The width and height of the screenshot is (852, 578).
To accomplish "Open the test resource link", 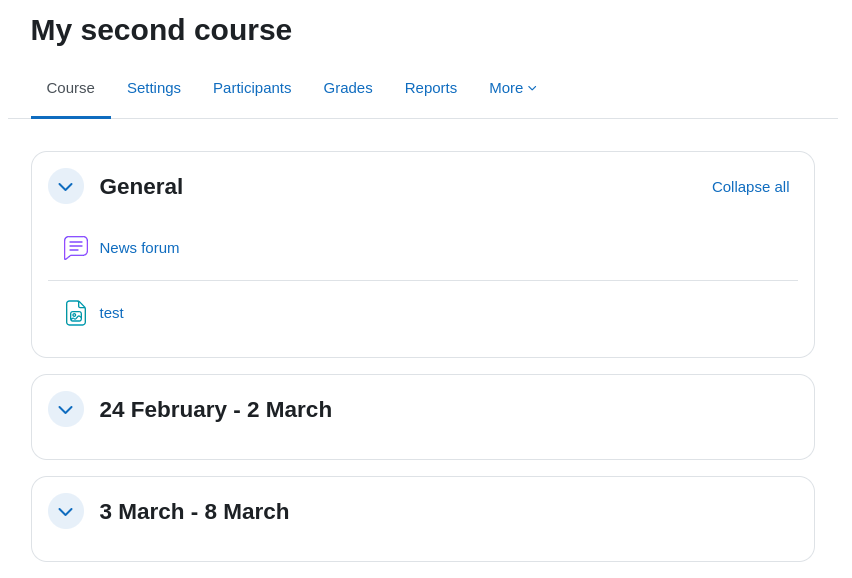I will point(111,313).
